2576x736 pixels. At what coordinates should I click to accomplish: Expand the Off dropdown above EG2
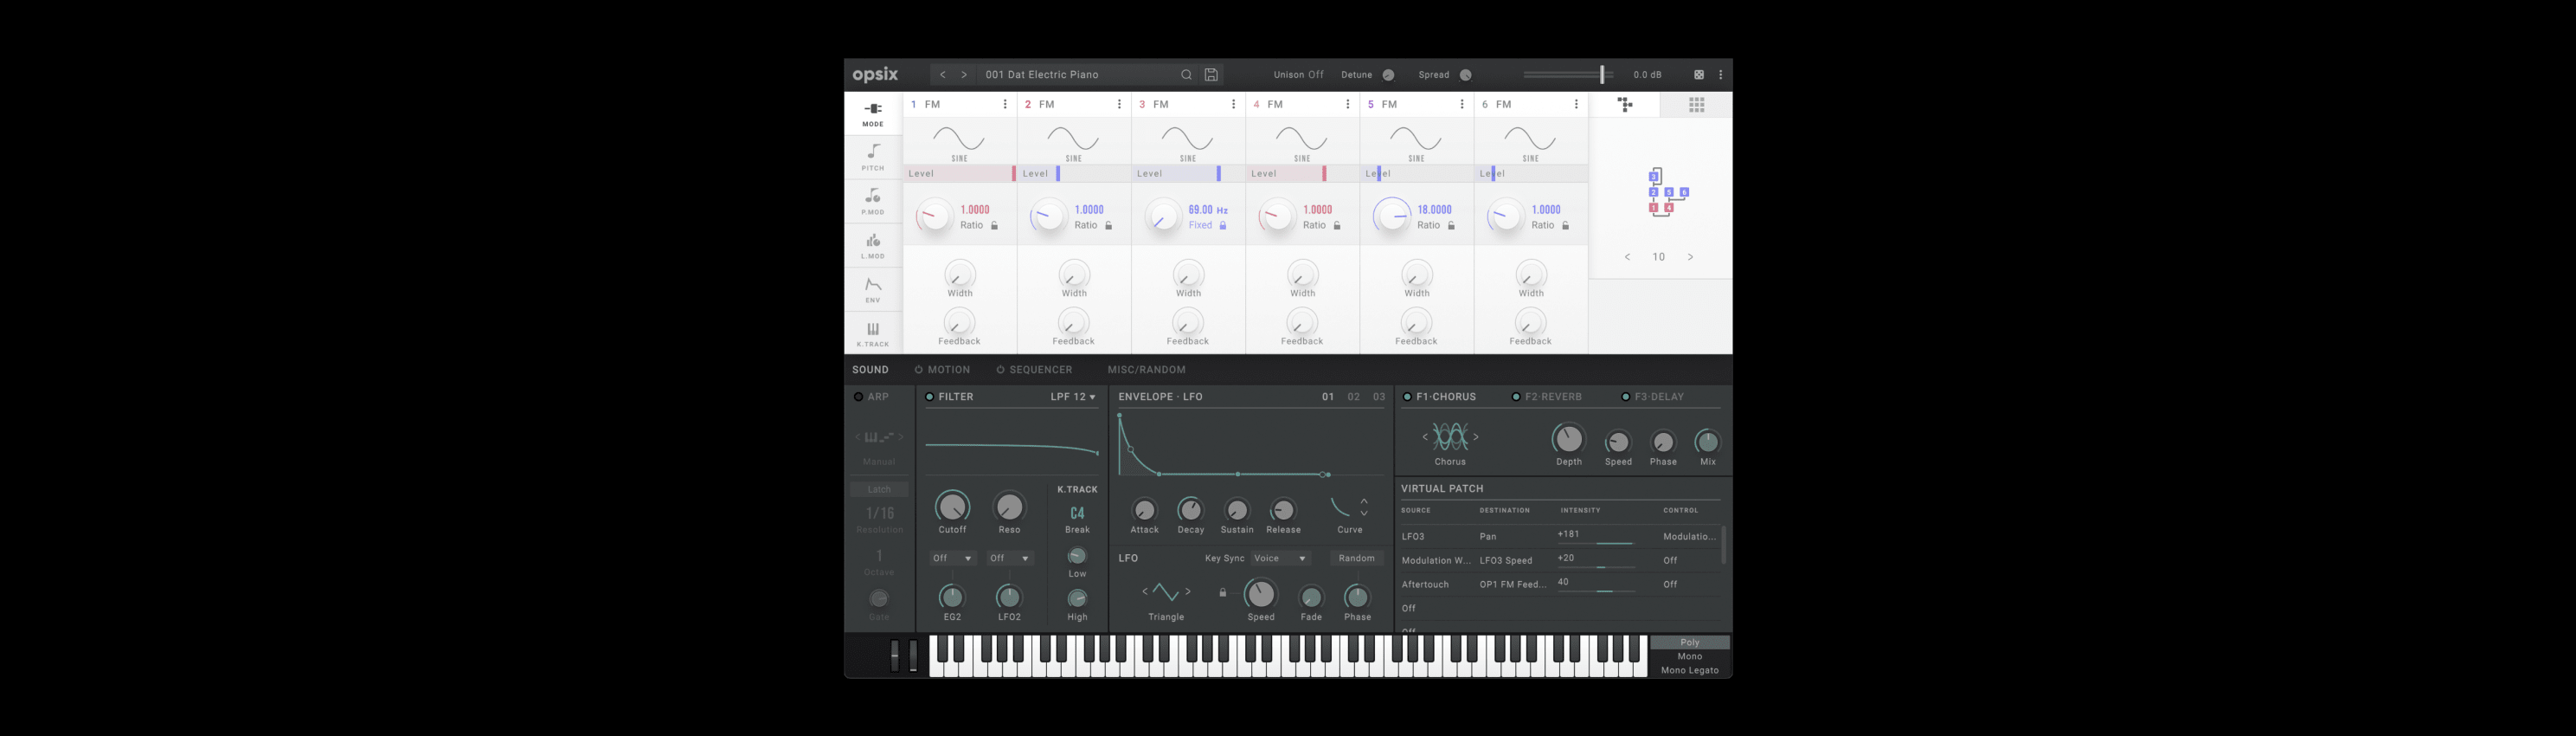(952, 559)
